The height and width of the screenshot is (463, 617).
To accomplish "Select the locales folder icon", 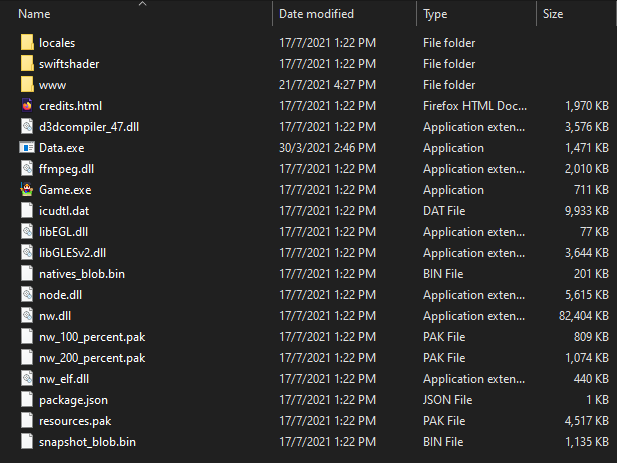I will click(27, 43).
